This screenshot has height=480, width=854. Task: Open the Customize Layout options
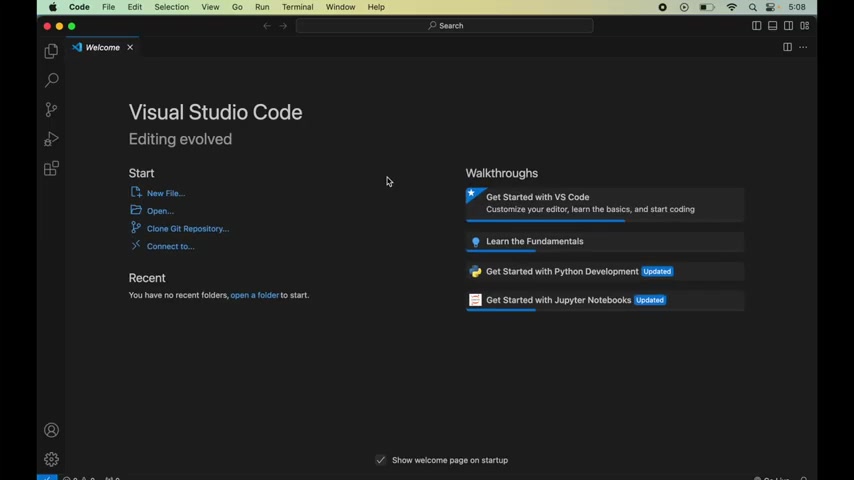[x=805, y=26]
